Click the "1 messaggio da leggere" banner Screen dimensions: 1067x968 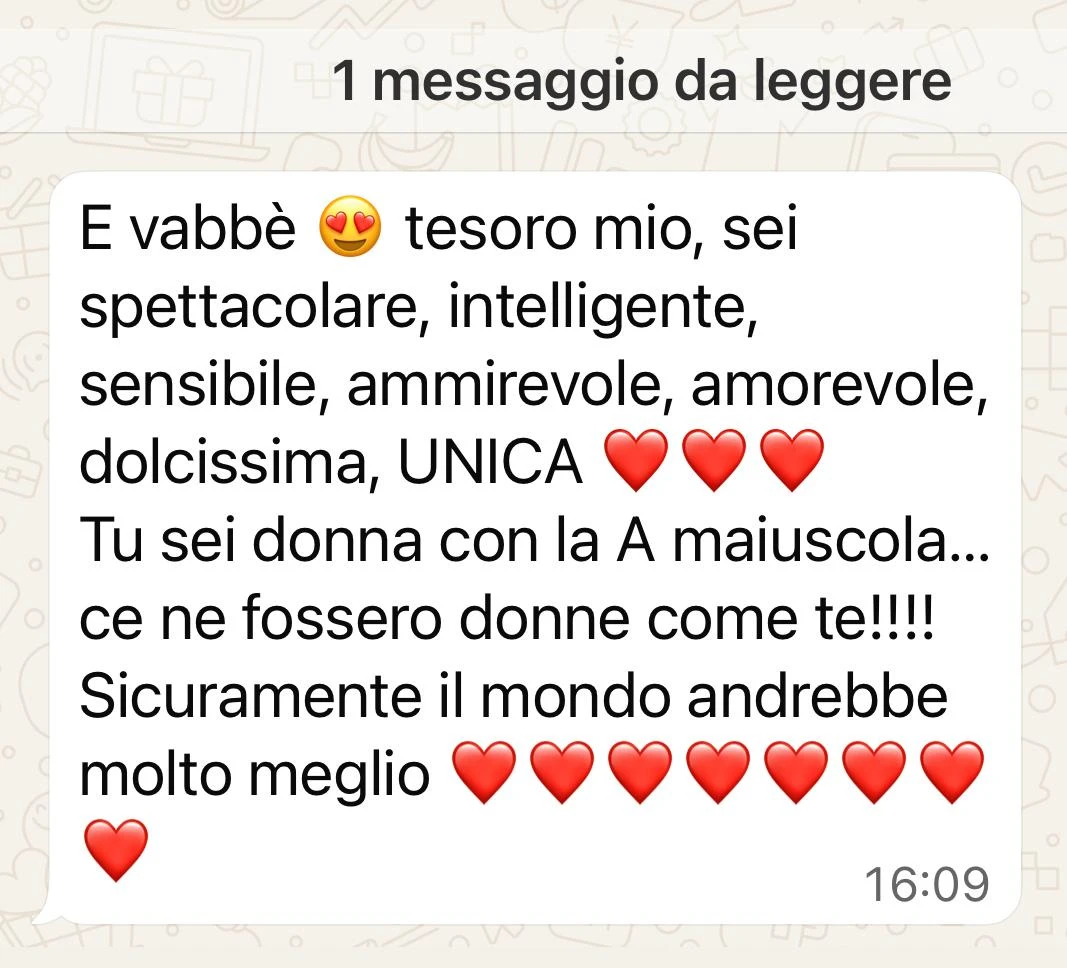[x=534, y=82]
